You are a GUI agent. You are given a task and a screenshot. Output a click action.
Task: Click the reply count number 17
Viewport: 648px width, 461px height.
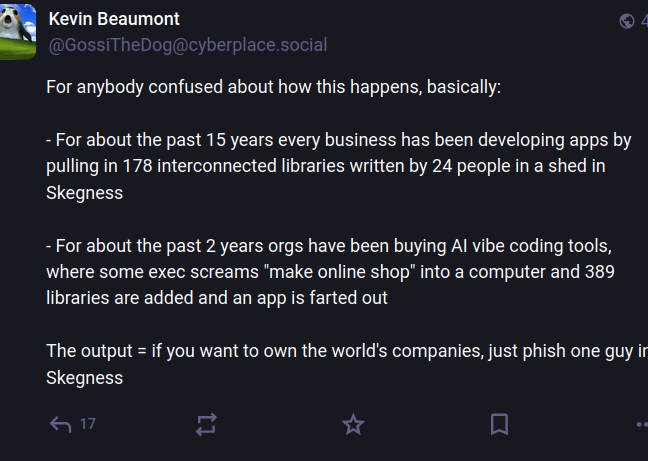(88, 424)
